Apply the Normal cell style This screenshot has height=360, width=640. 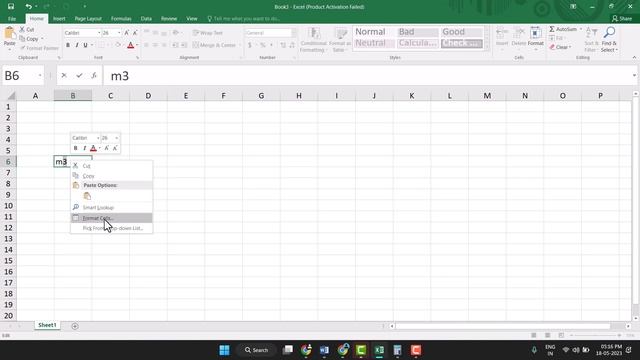click(373, 32)
